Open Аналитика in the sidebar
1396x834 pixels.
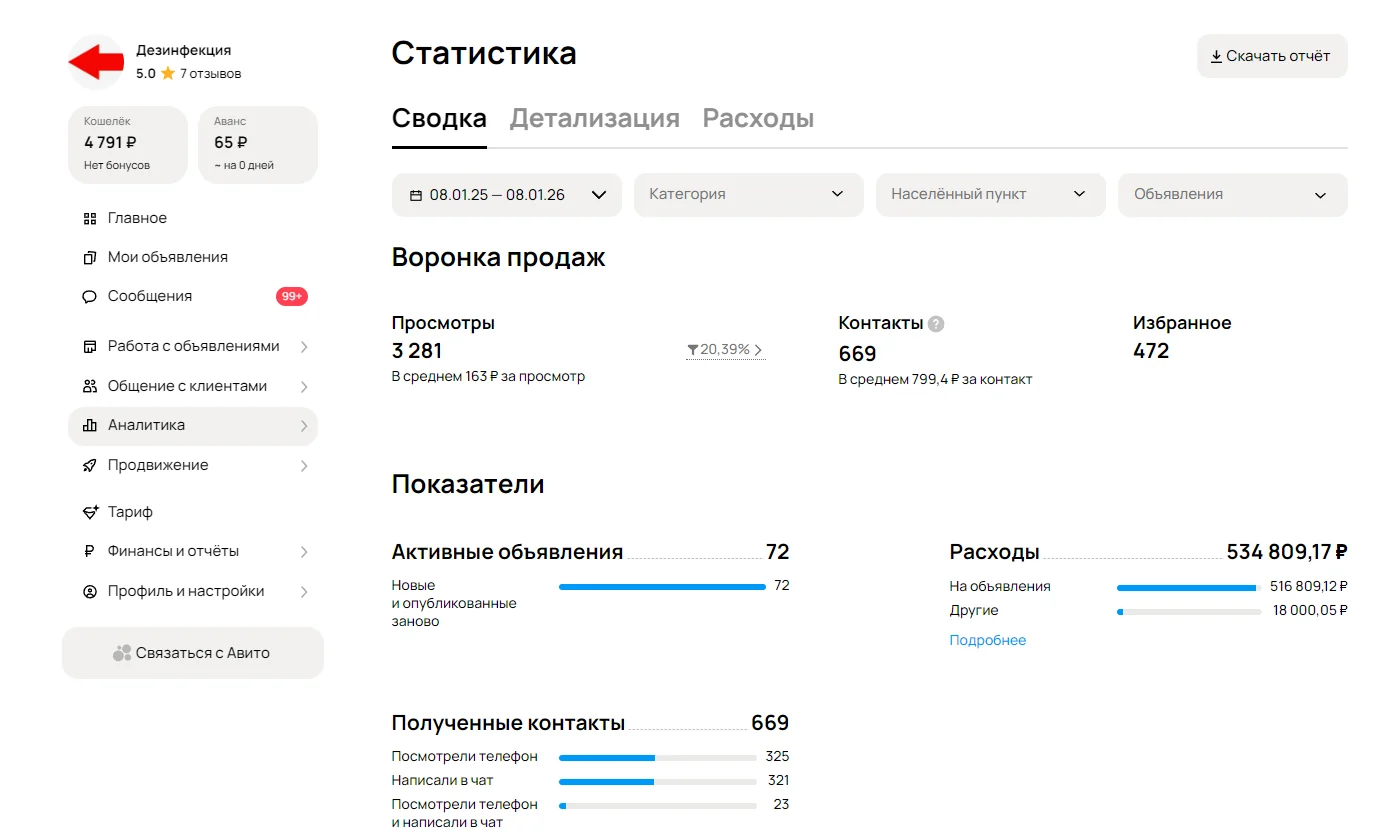193,426
